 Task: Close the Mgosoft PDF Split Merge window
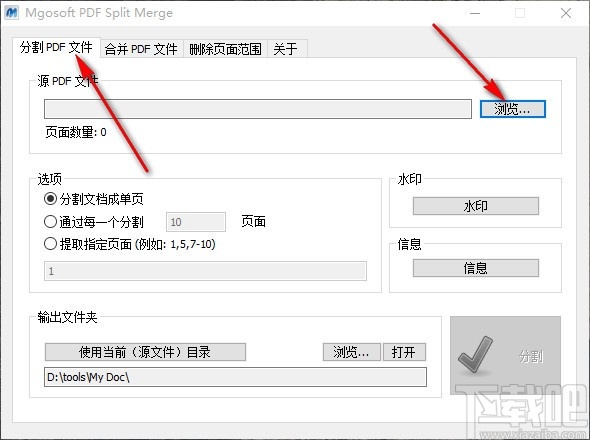click(566, 13)
